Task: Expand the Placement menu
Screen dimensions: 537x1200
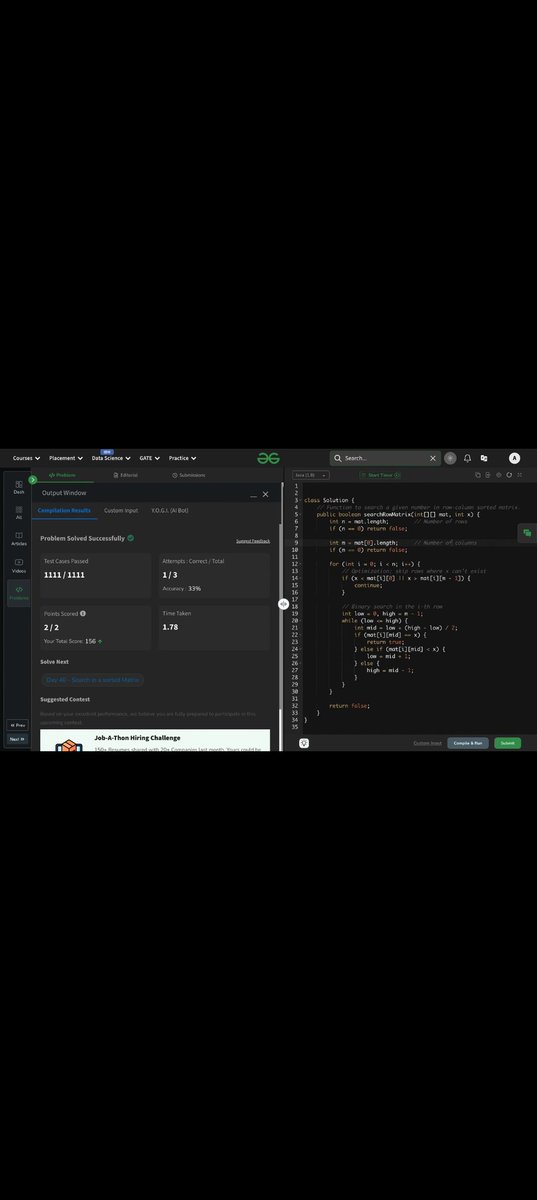Action: point(66,458)
